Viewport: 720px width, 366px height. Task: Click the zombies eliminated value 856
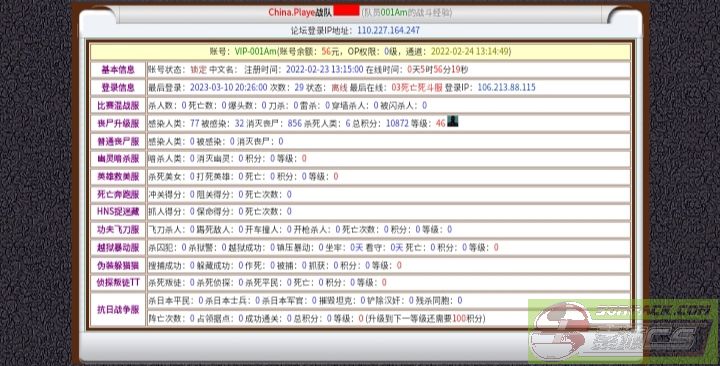[x=295, y=124]
